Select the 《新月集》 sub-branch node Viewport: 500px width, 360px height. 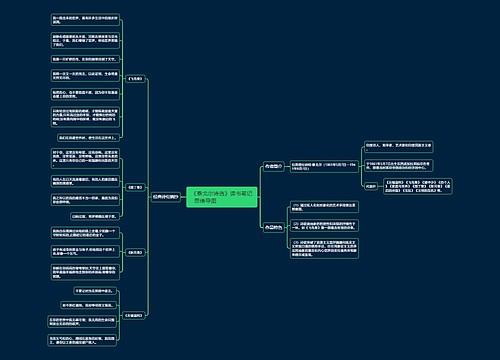point(135,253)
